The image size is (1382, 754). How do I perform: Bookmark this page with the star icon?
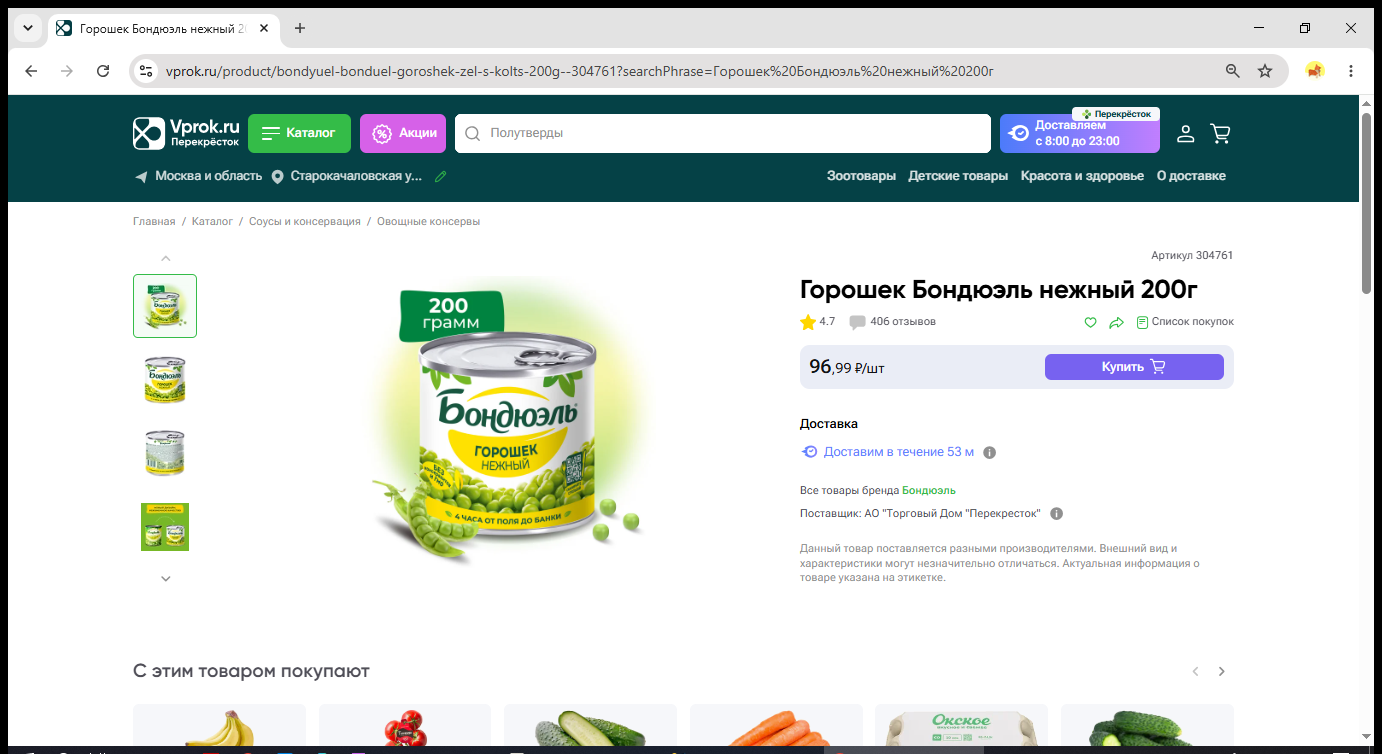pos(1265,71)
